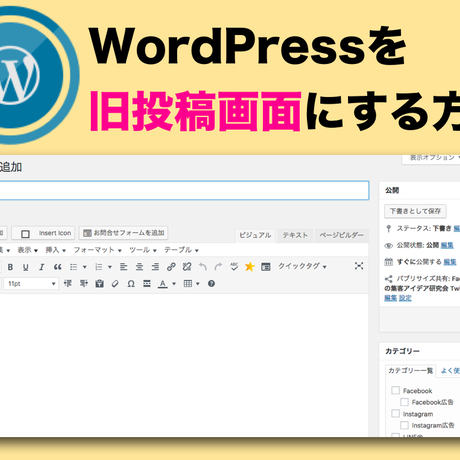Click the 公開 panel header
This screenshot has width=460, height=460.
[420, 190]
